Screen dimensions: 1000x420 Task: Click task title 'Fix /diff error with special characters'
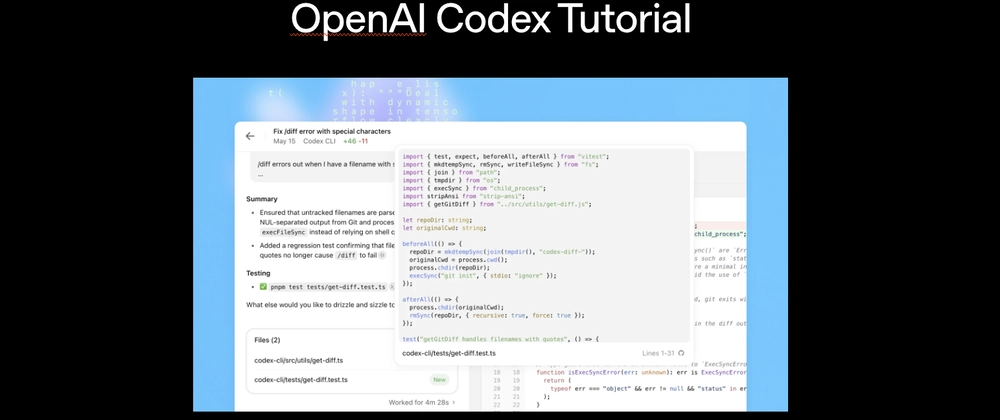point(332,131)
